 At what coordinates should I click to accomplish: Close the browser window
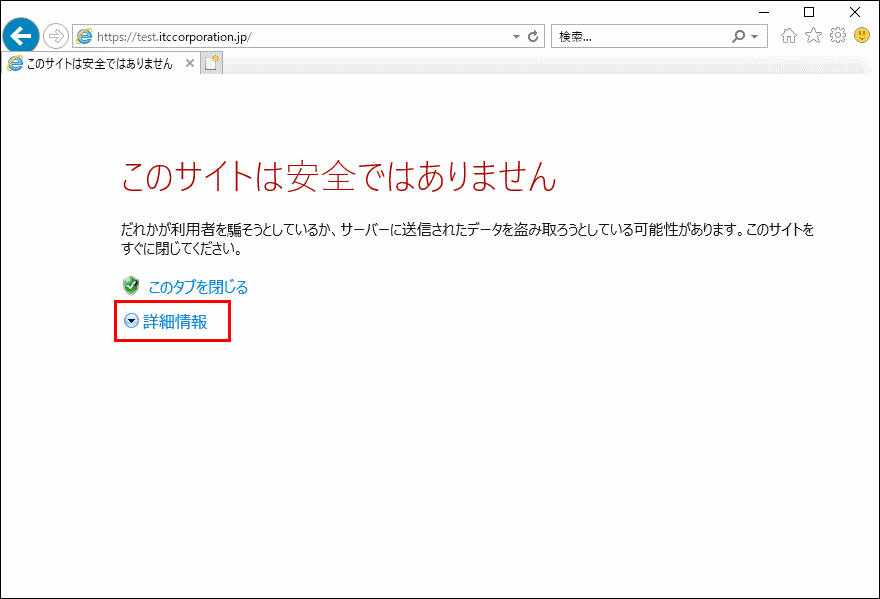click(855, 12)
